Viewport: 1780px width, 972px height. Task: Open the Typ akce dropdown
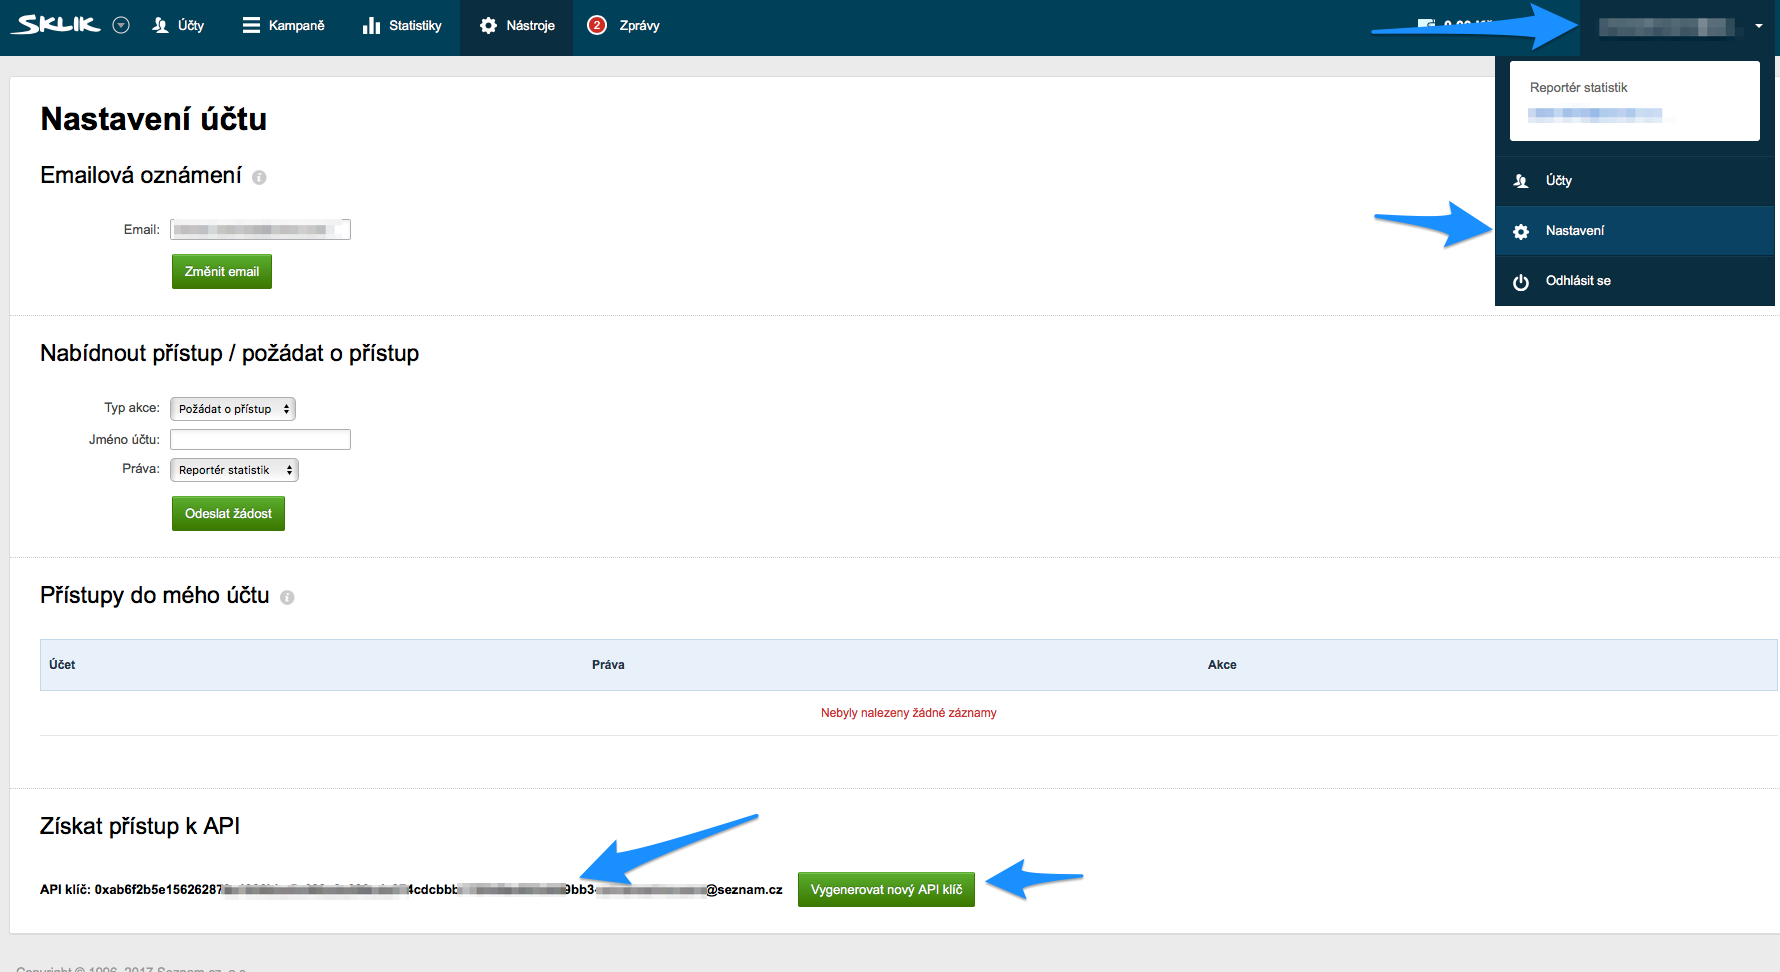(x=233, y=409)
